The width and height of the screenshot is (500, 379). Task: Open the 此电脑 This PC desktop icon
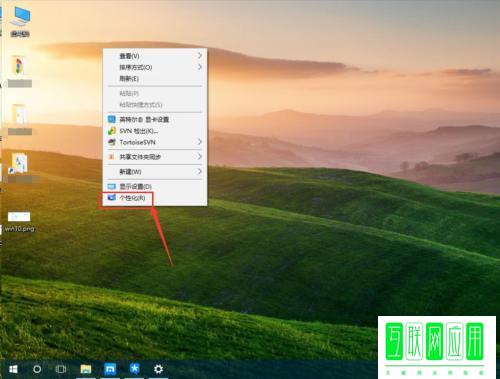[20, 22]
